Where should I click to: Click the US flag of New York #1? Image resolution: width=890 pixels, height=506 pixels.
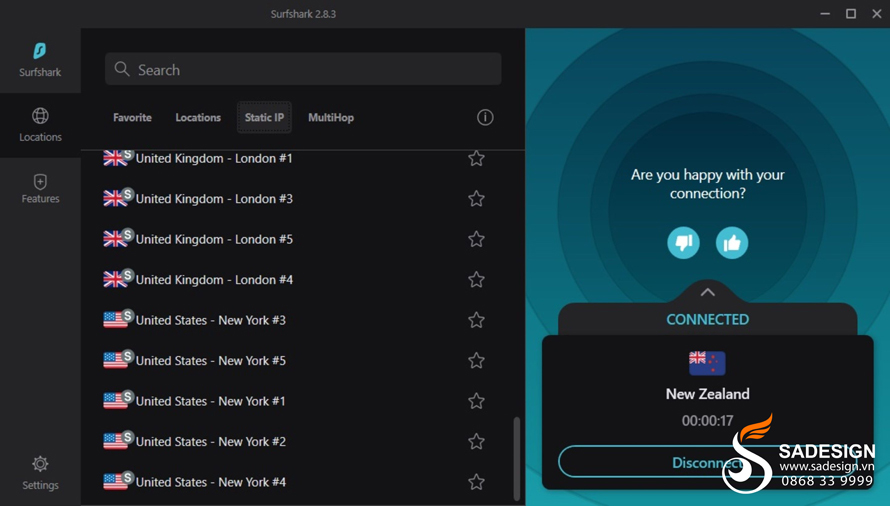[115, 400]
